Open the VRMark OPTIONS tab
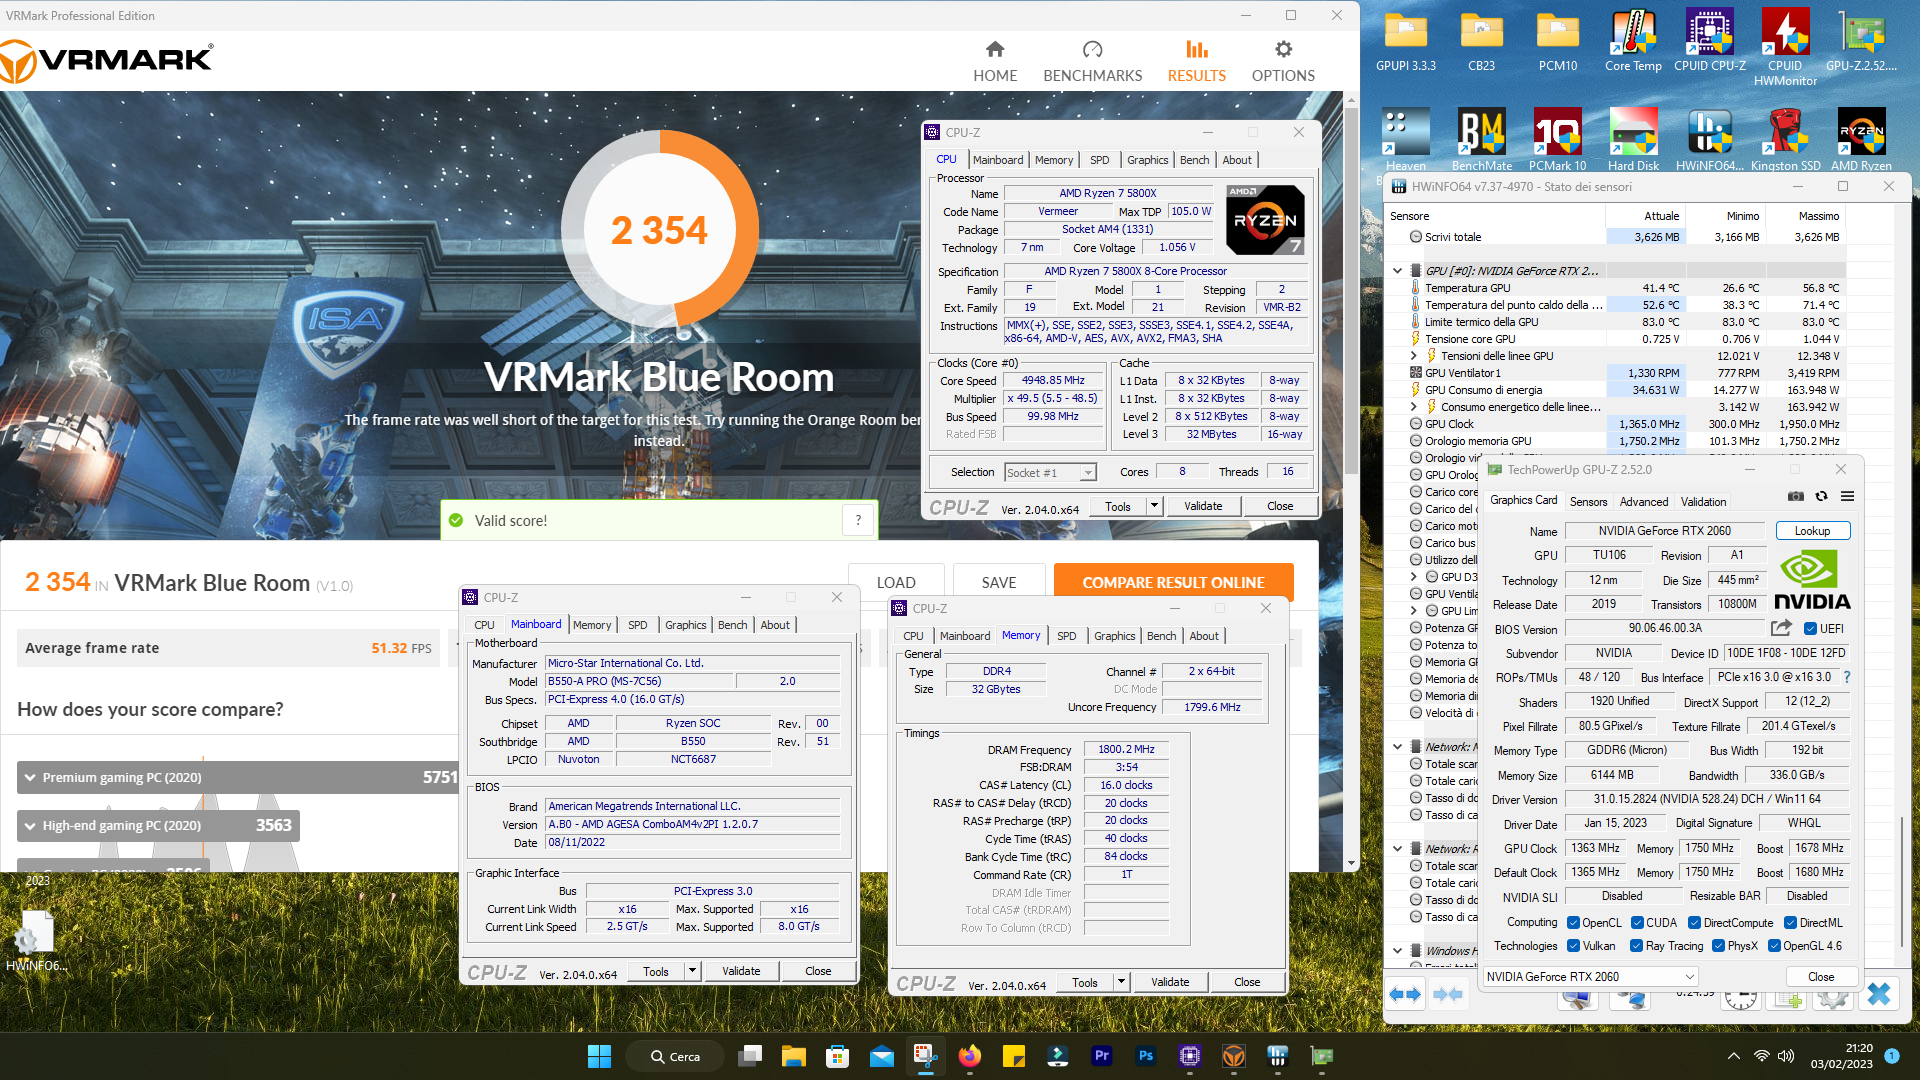The width and height of the screenshot is (1920, 1080). [1283, 62]
